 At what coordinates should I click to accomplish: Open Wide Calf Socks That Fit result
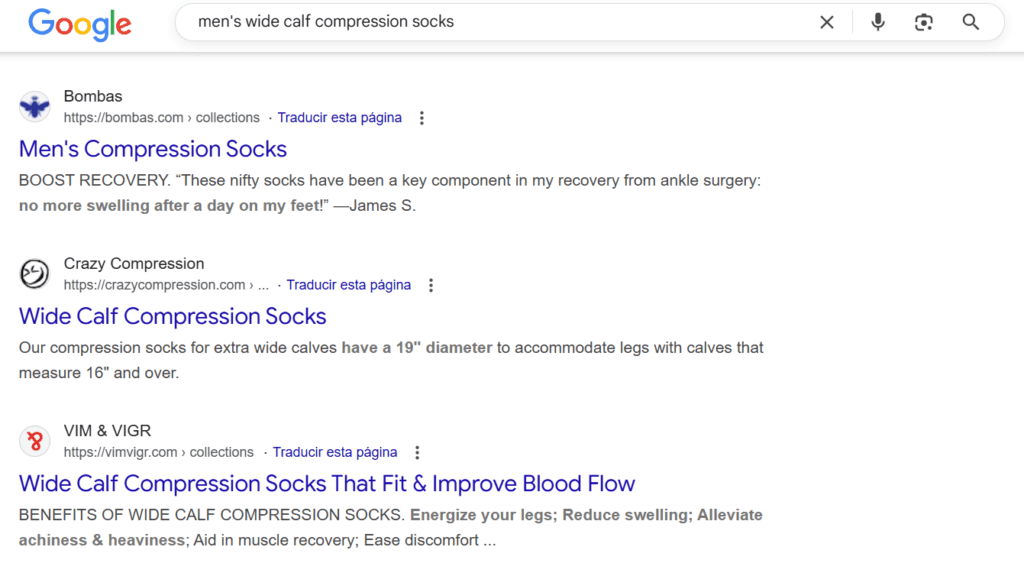327,484
